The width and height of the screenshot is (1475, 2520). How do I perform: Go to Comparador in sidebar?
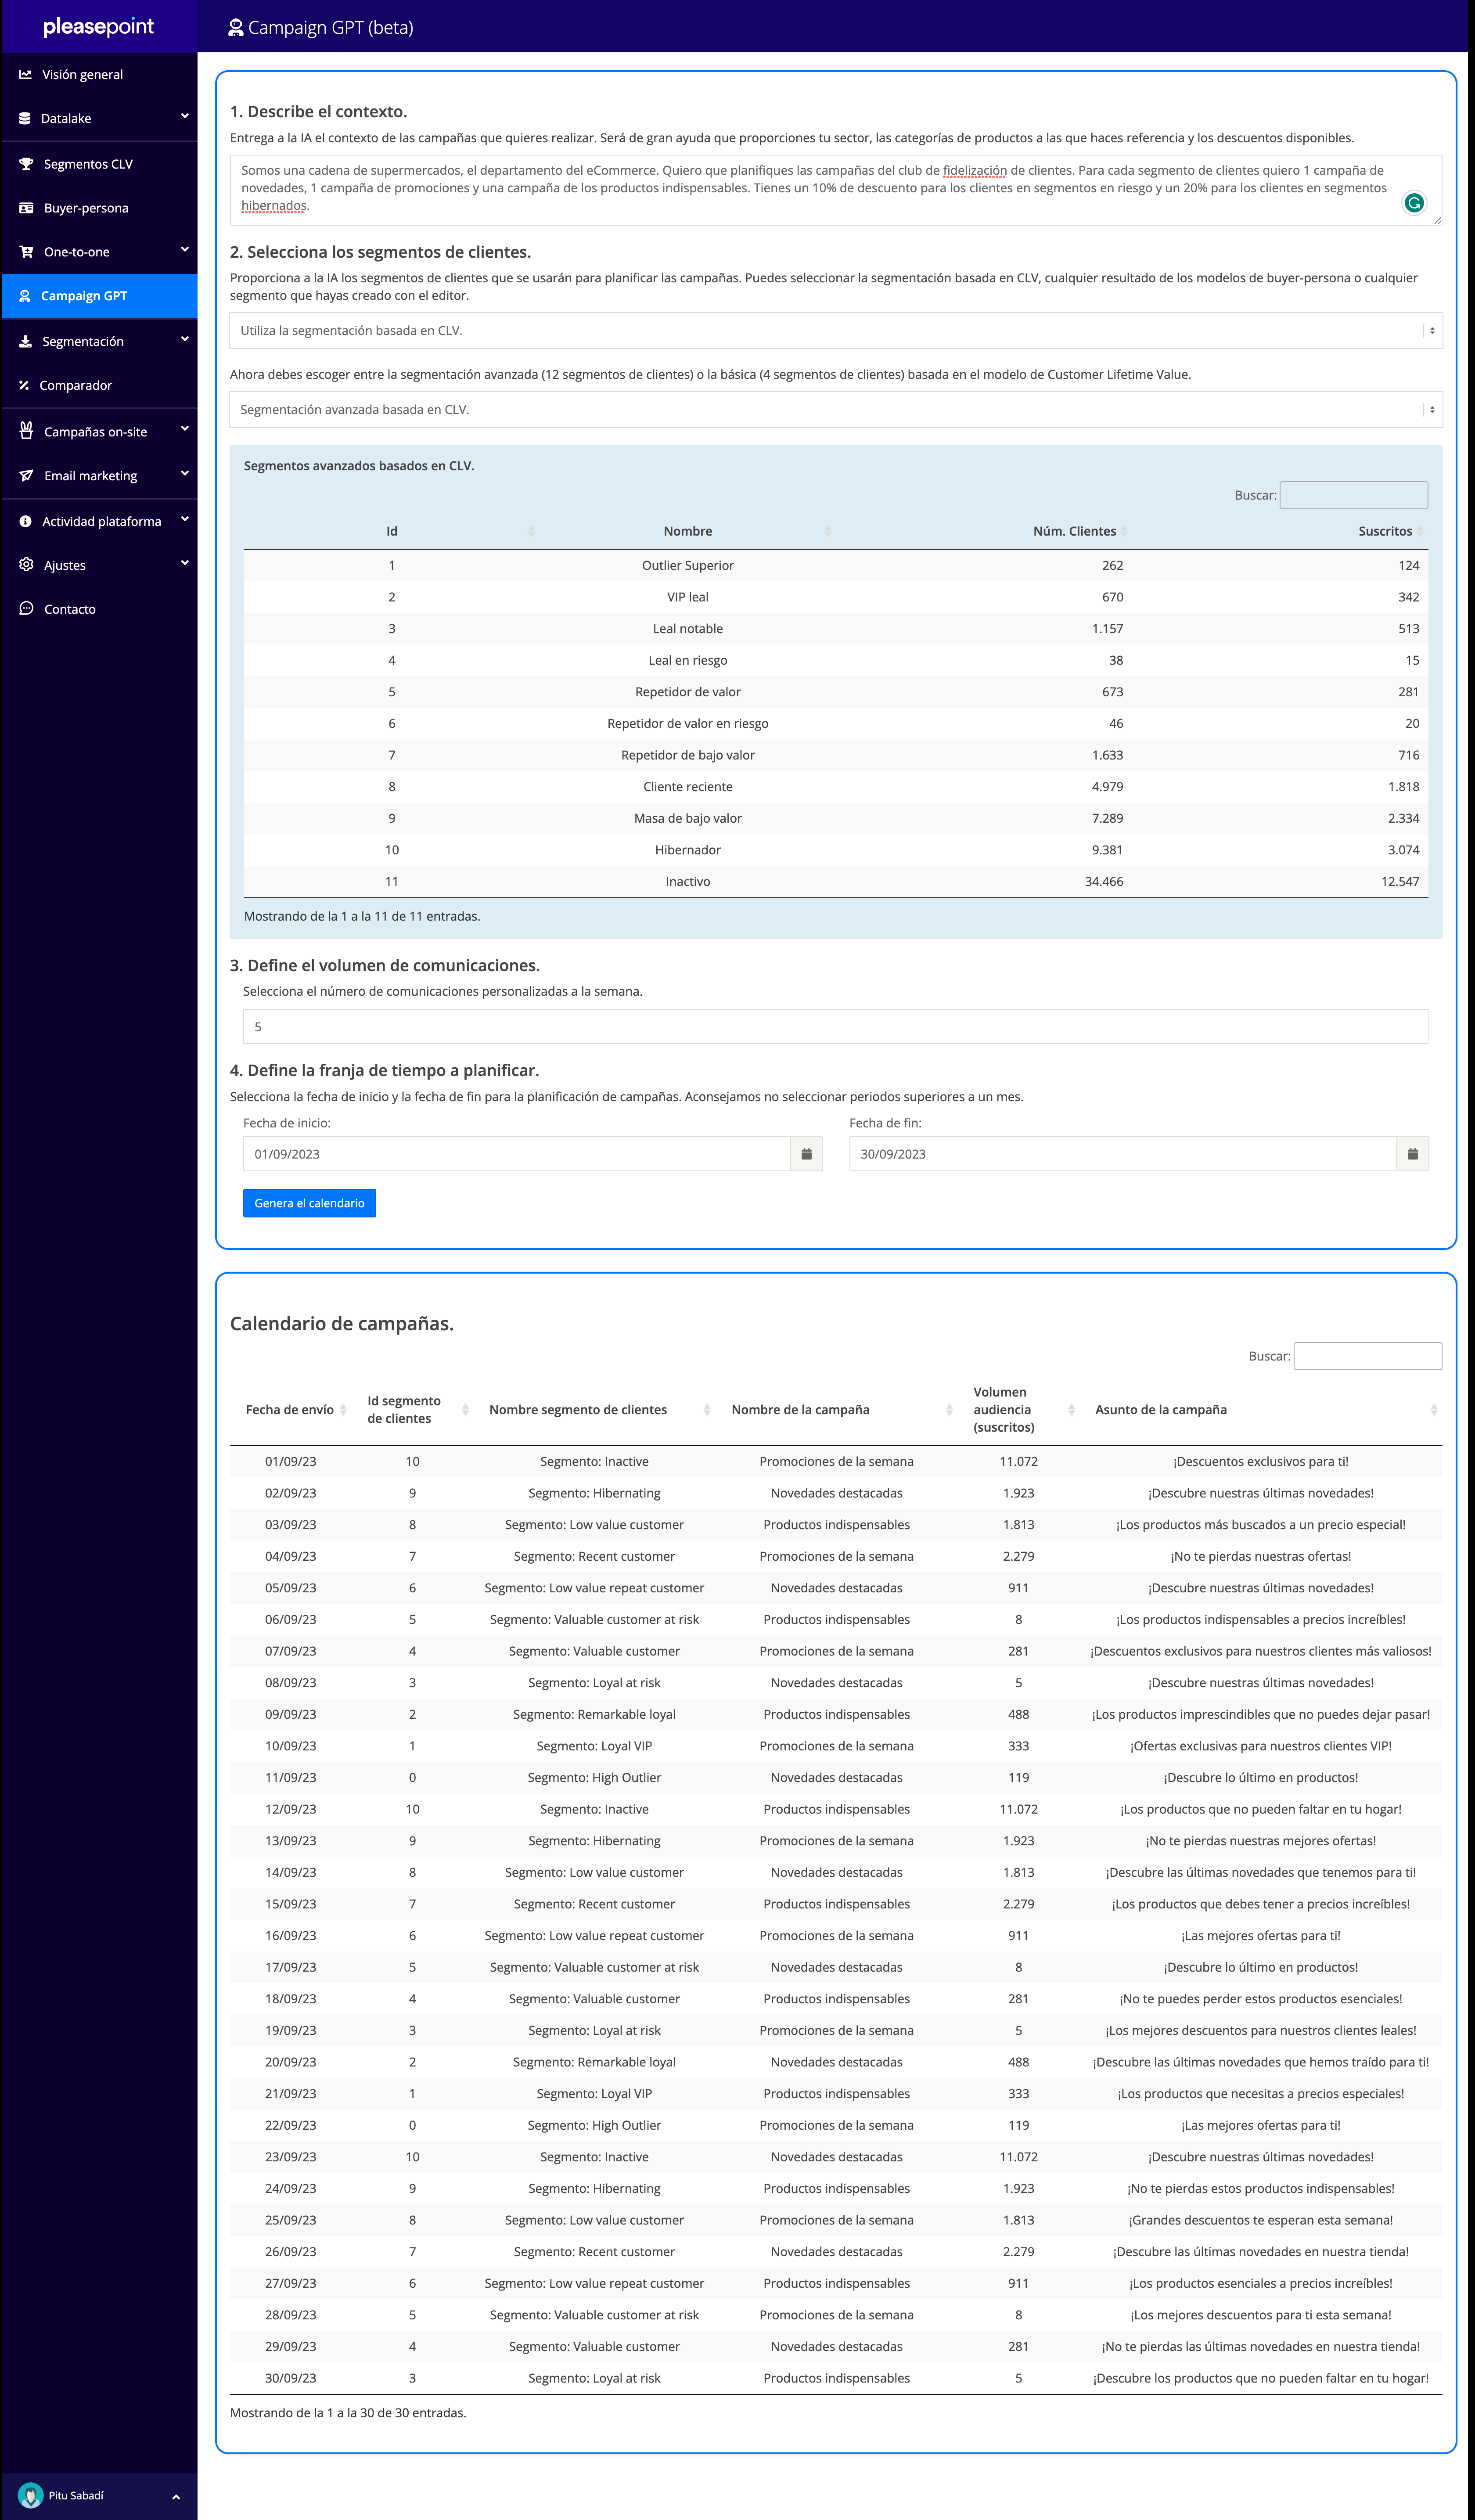pos(75,385)
